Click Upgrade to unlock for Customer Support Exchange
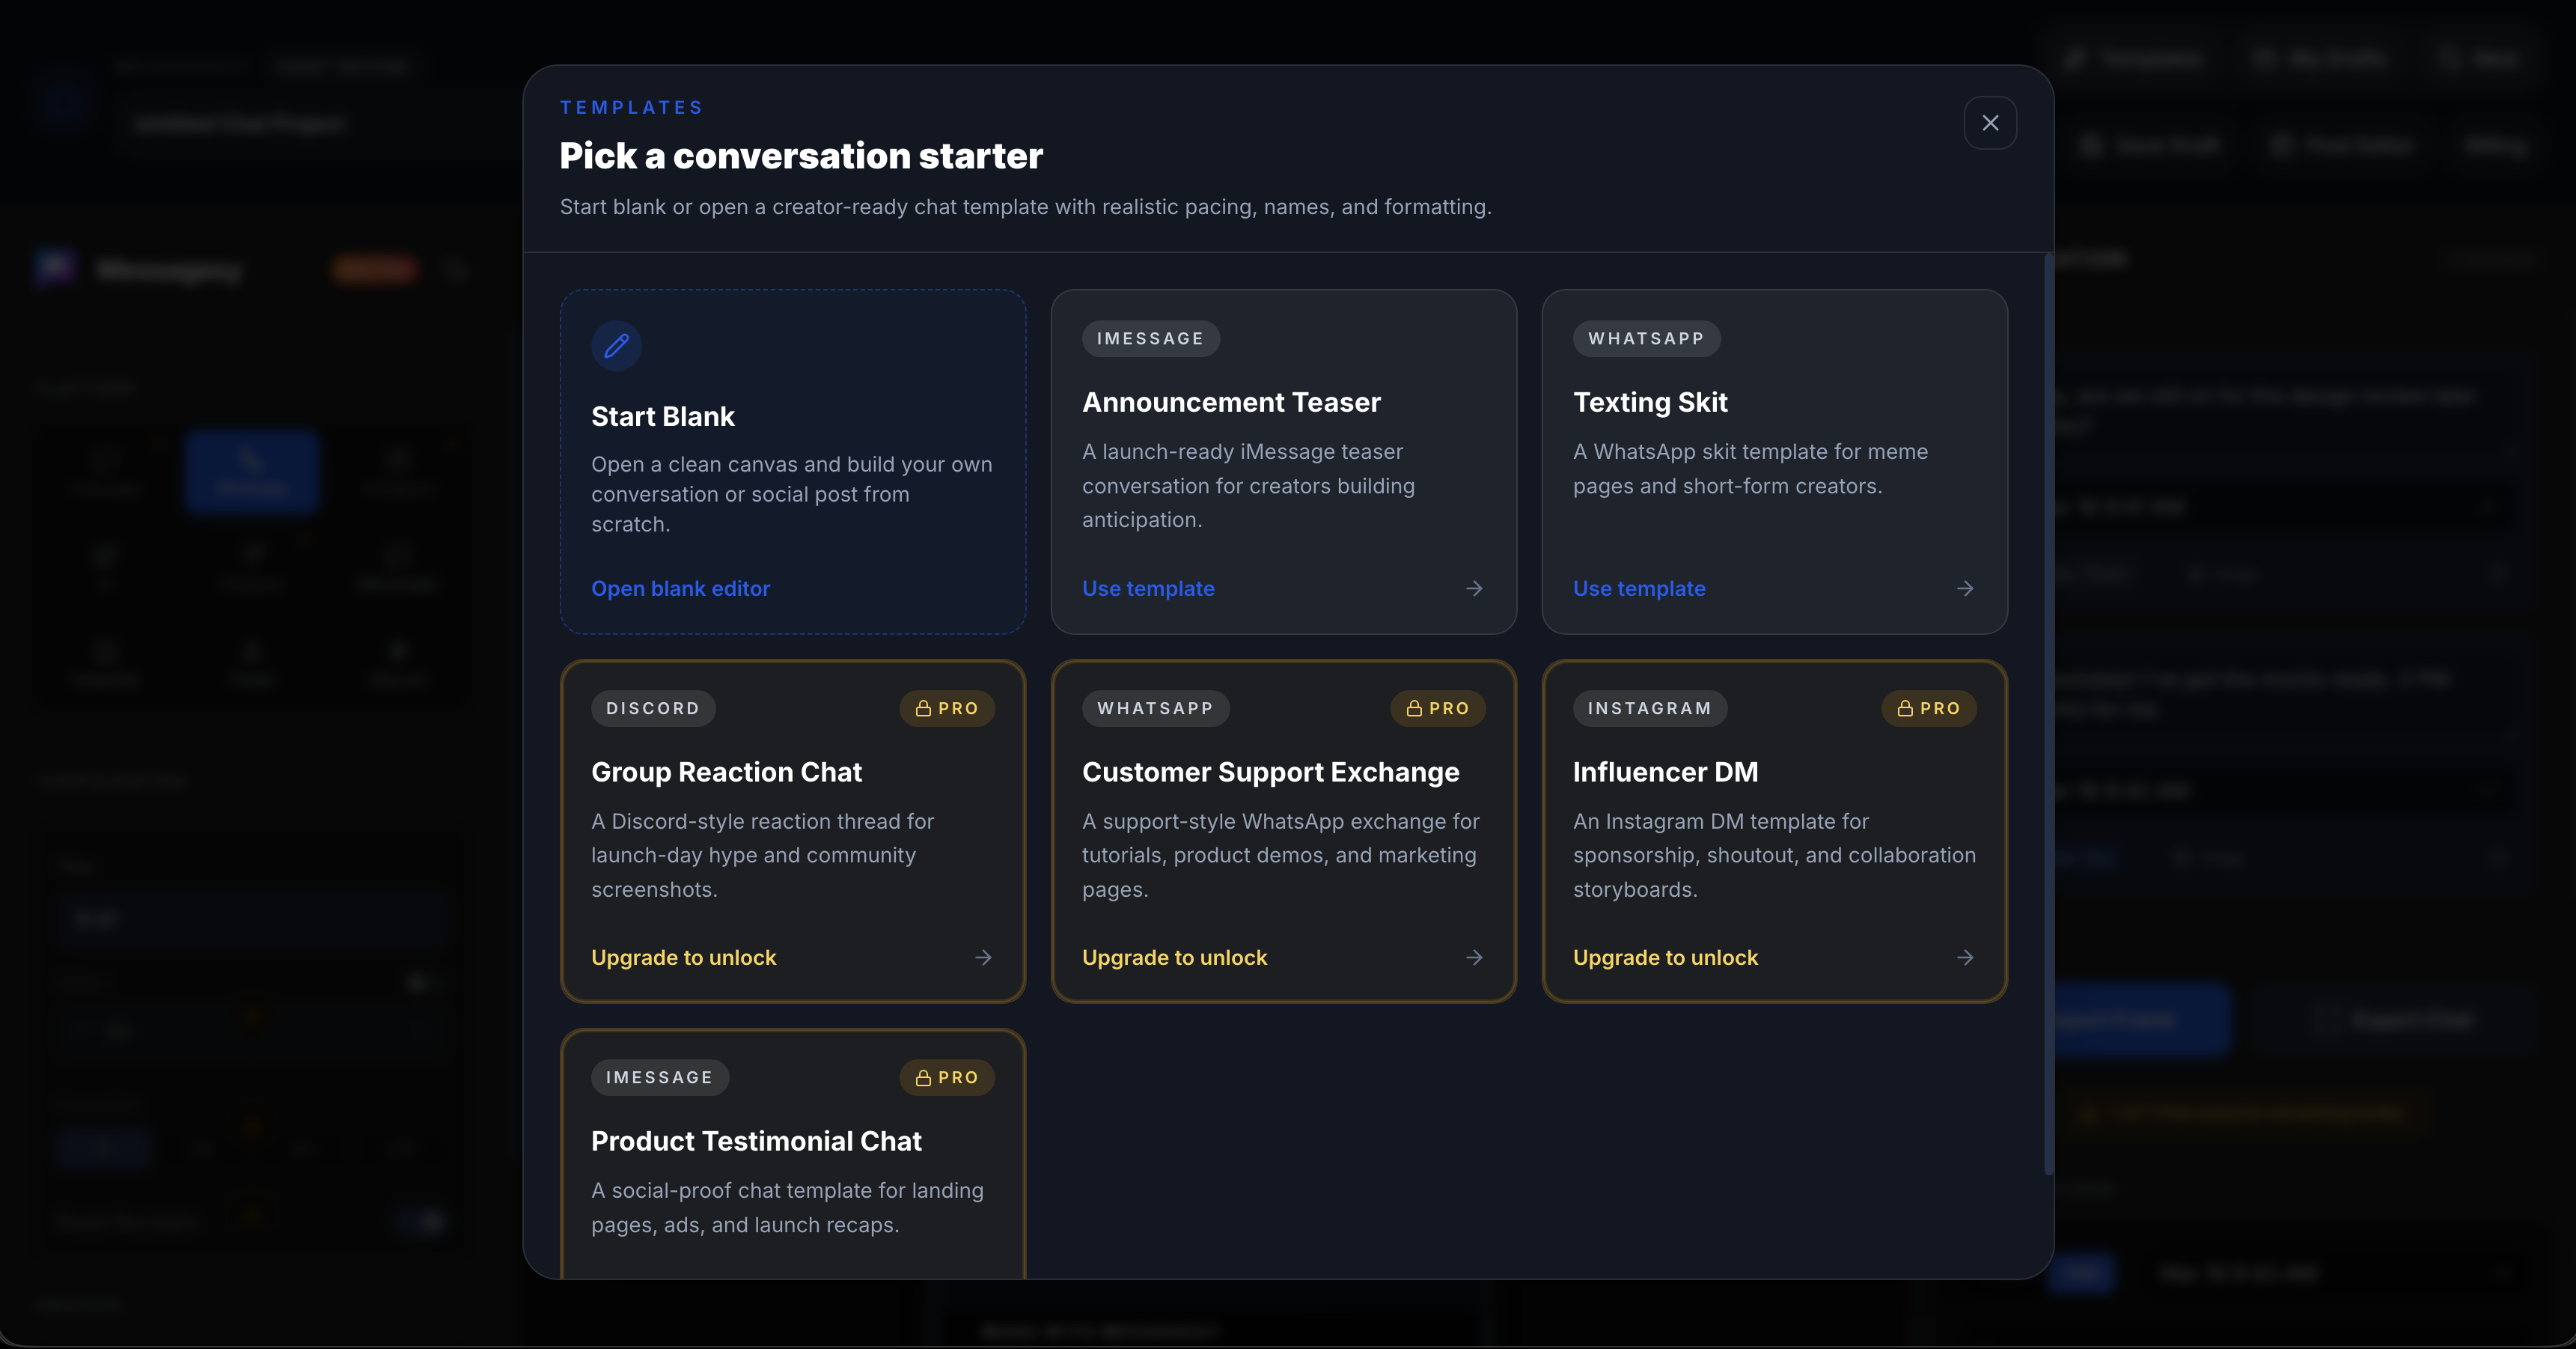 coord(1174,958)
